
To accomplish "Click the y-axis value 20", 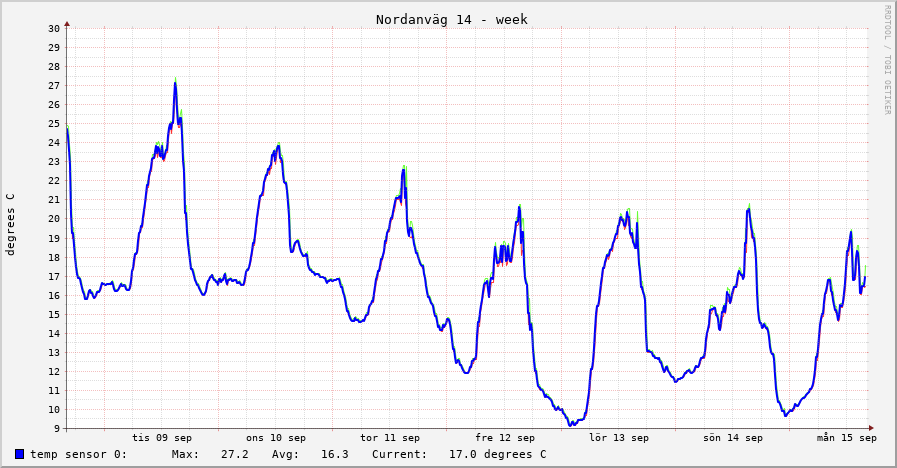I will pos(54,219).
